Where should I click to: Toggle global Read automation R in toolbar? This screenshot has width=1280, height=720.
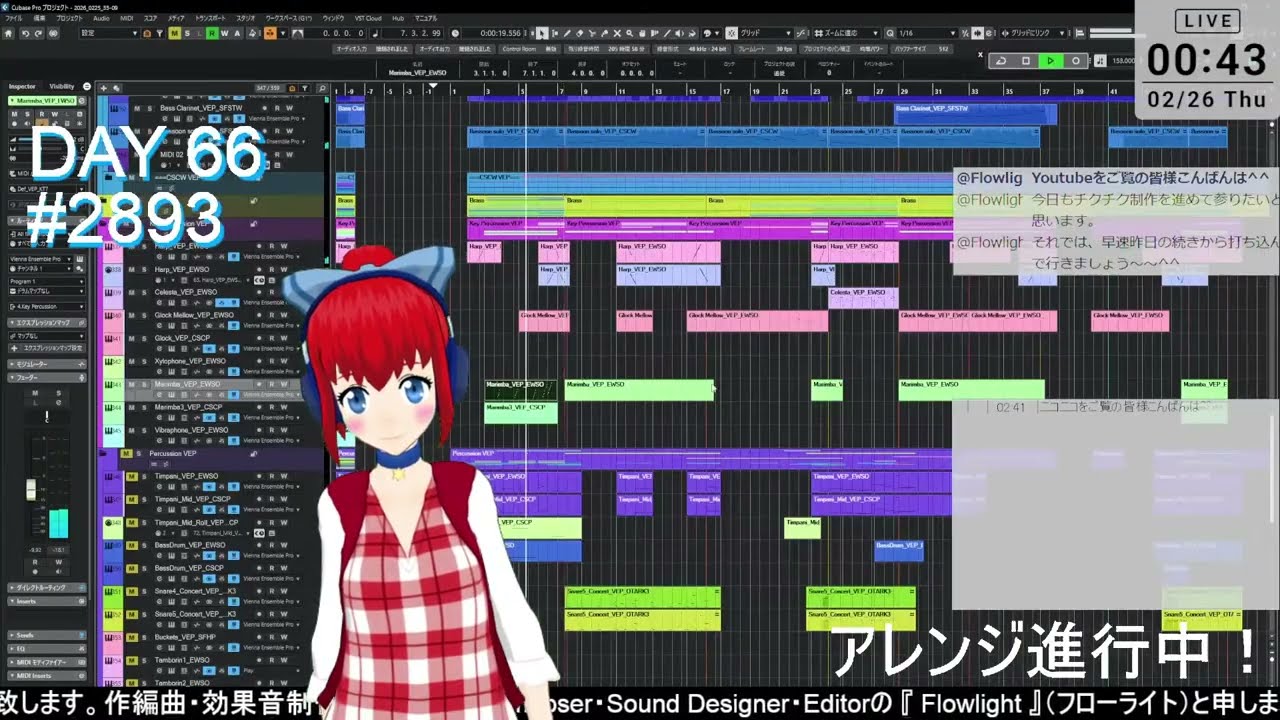[x=212, y=33]
